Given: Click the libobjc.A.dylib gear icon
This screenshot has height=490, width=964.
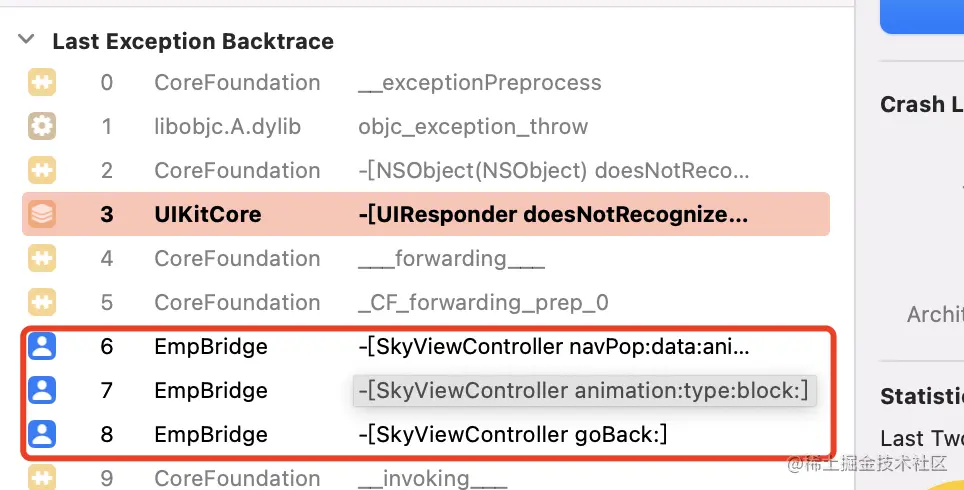Looking at the screenshot, I should point(42,127).
